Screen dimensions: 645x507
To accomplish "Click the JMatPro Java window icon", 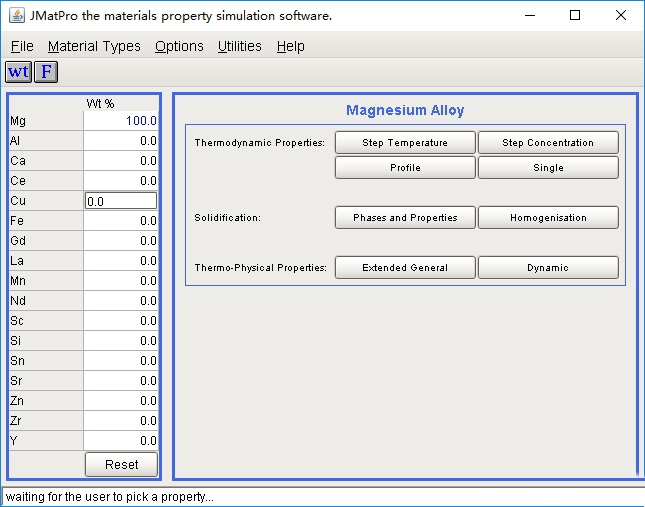I will (x=17, y=16).
